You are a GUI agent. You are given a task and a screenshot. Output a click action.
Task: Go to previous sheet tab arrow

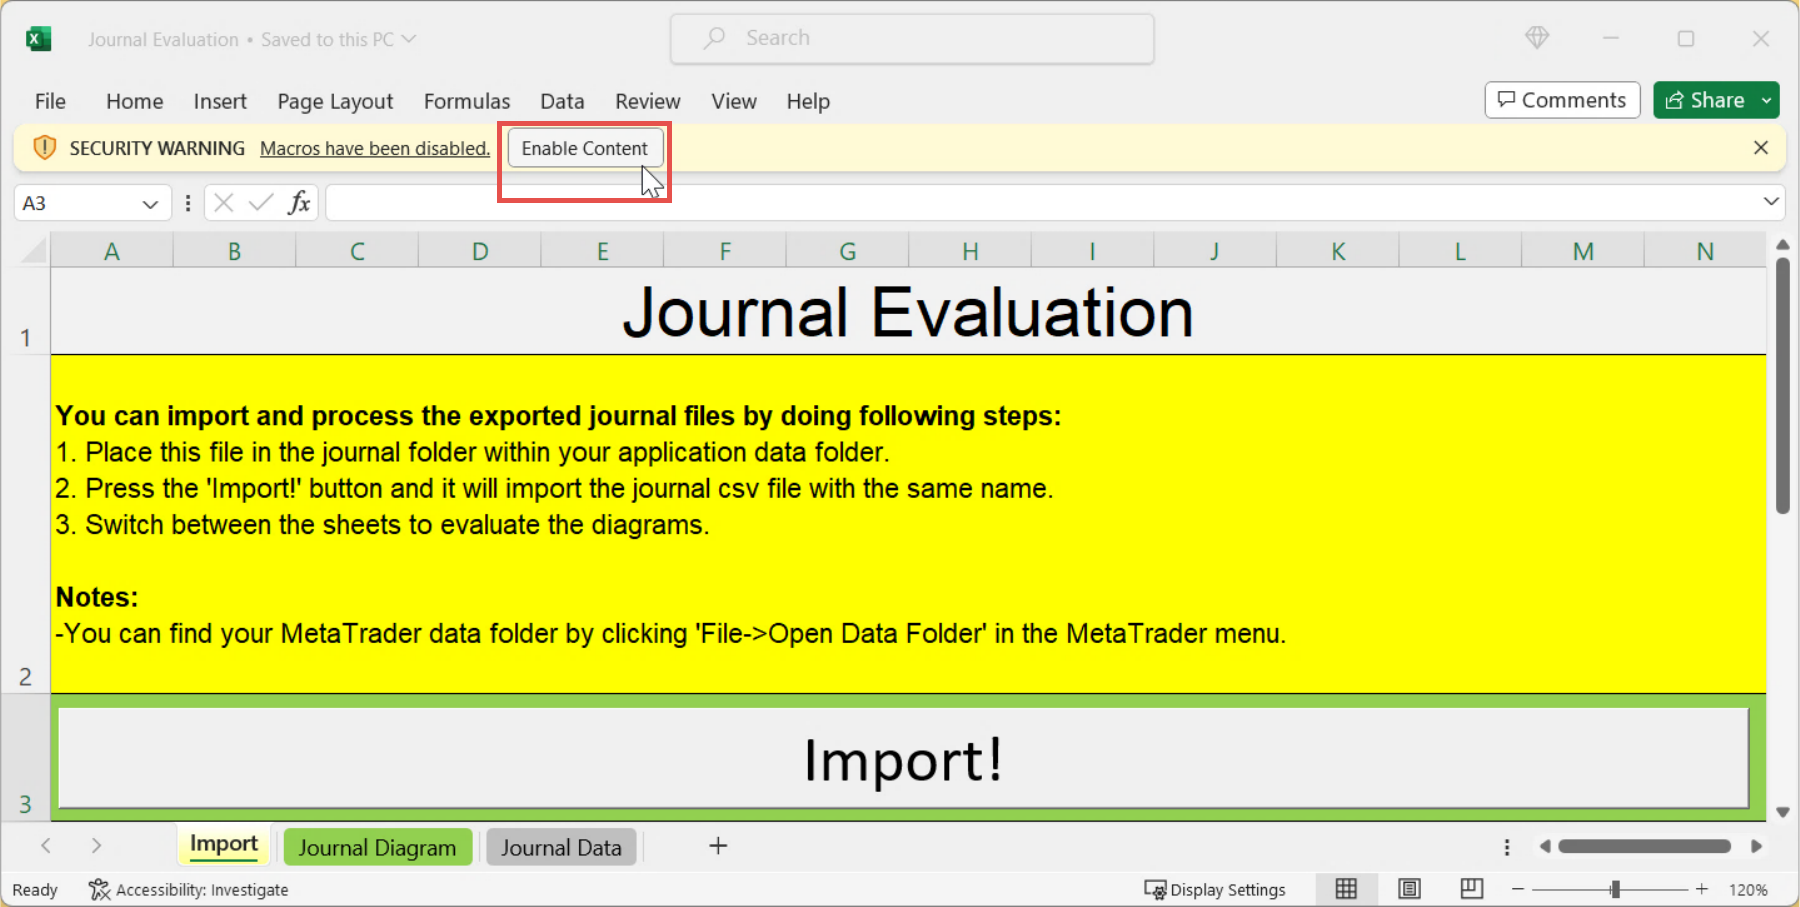pos(46,846)
